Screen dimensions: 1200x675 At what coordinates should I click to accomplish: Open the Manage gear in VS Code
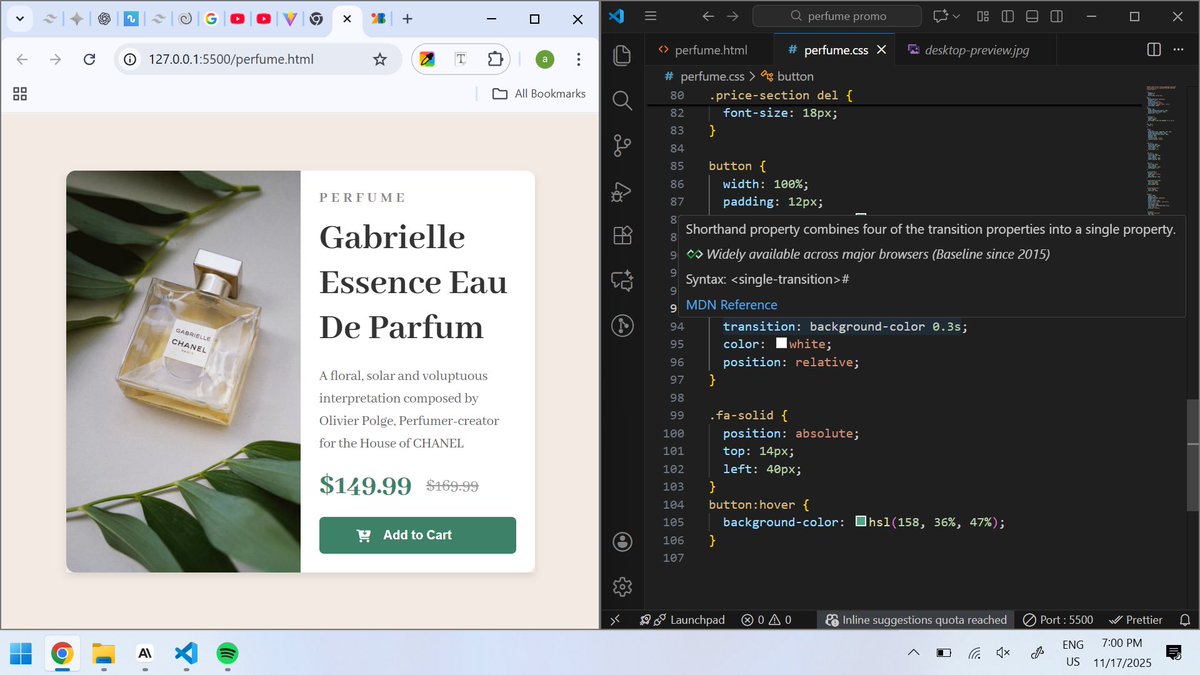pos(622,586)
